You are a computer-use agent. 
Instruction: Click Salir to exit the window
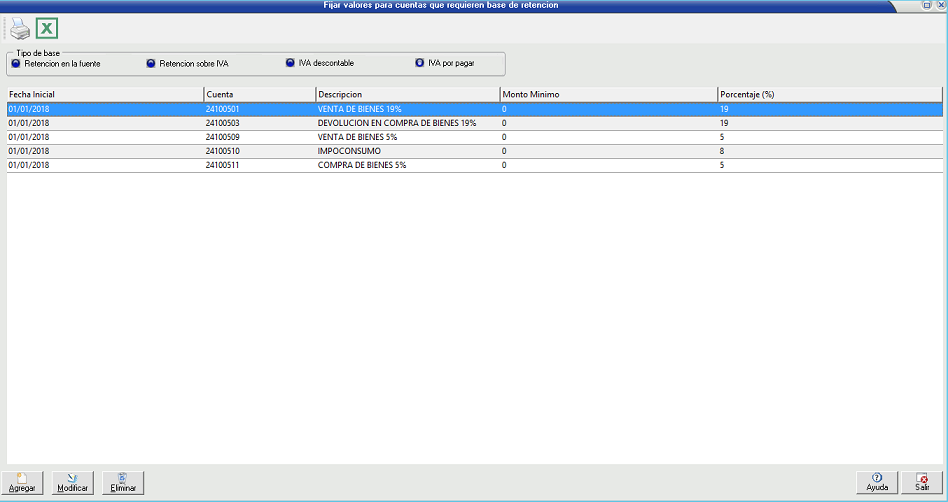[x=922, y=483]
